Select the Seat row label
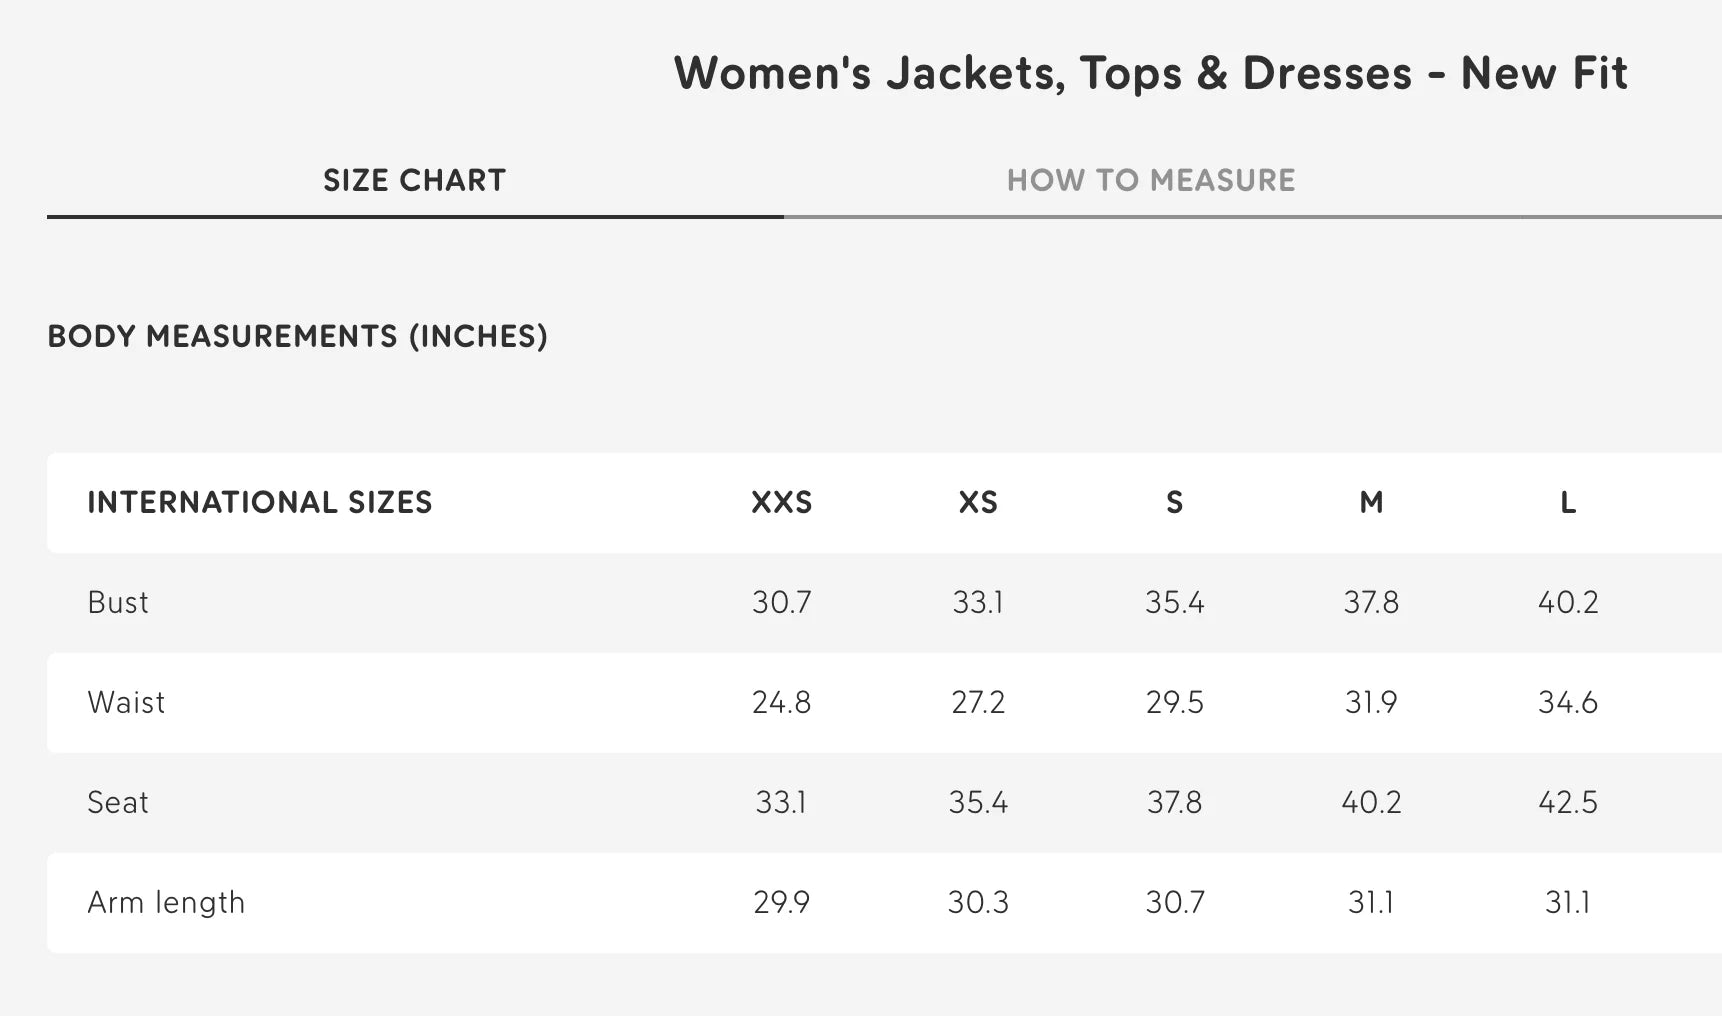 click(x=118, y=802)
